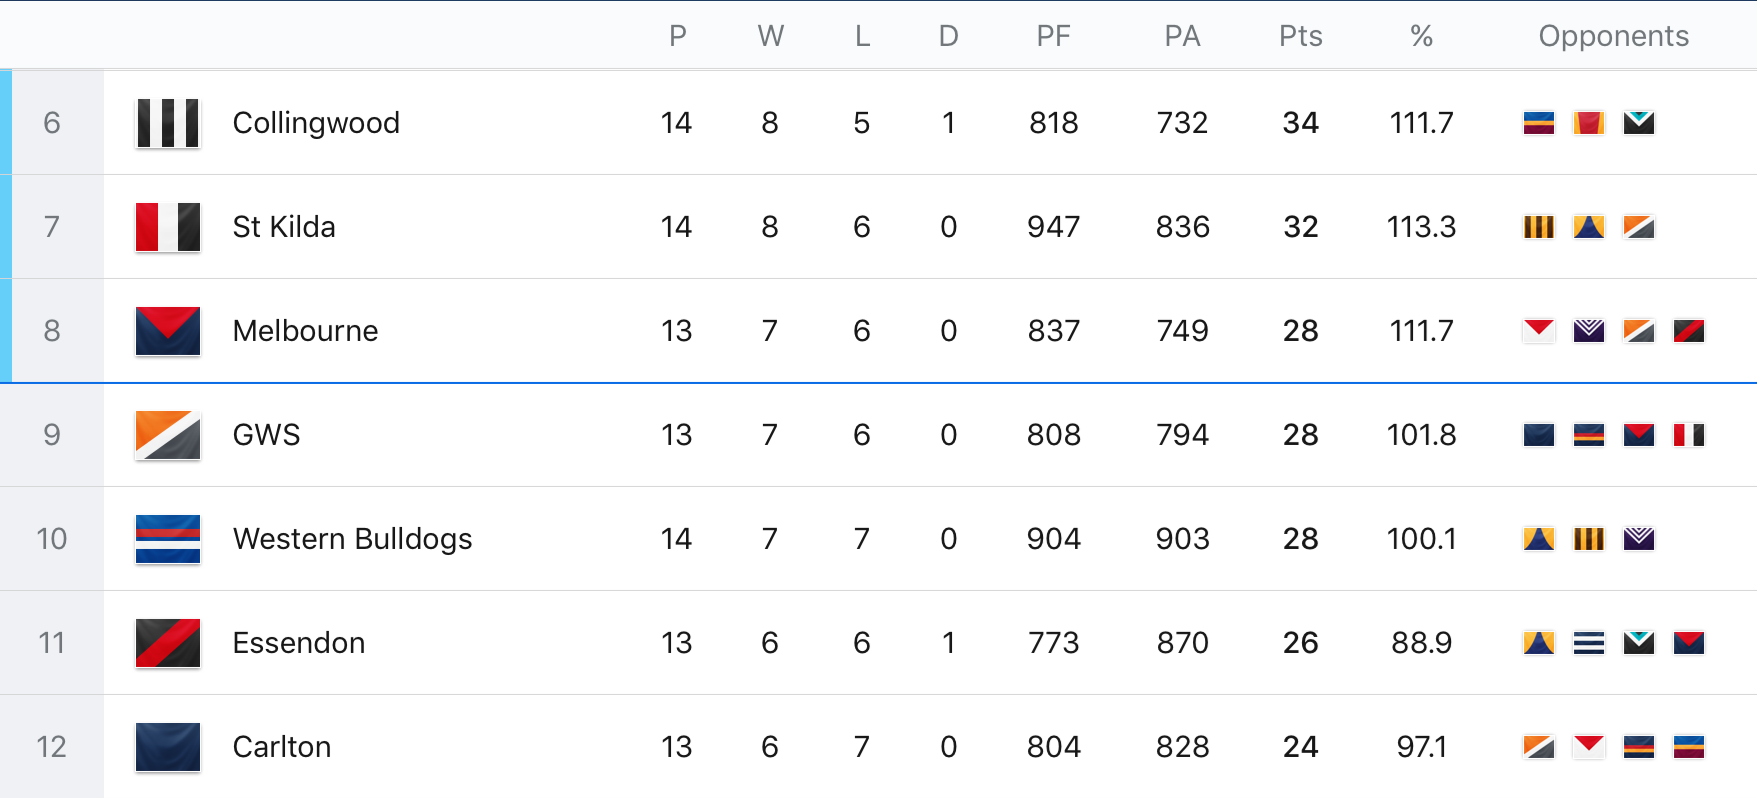Open the Western Bulldogs team name link

[x=352, y=539]
